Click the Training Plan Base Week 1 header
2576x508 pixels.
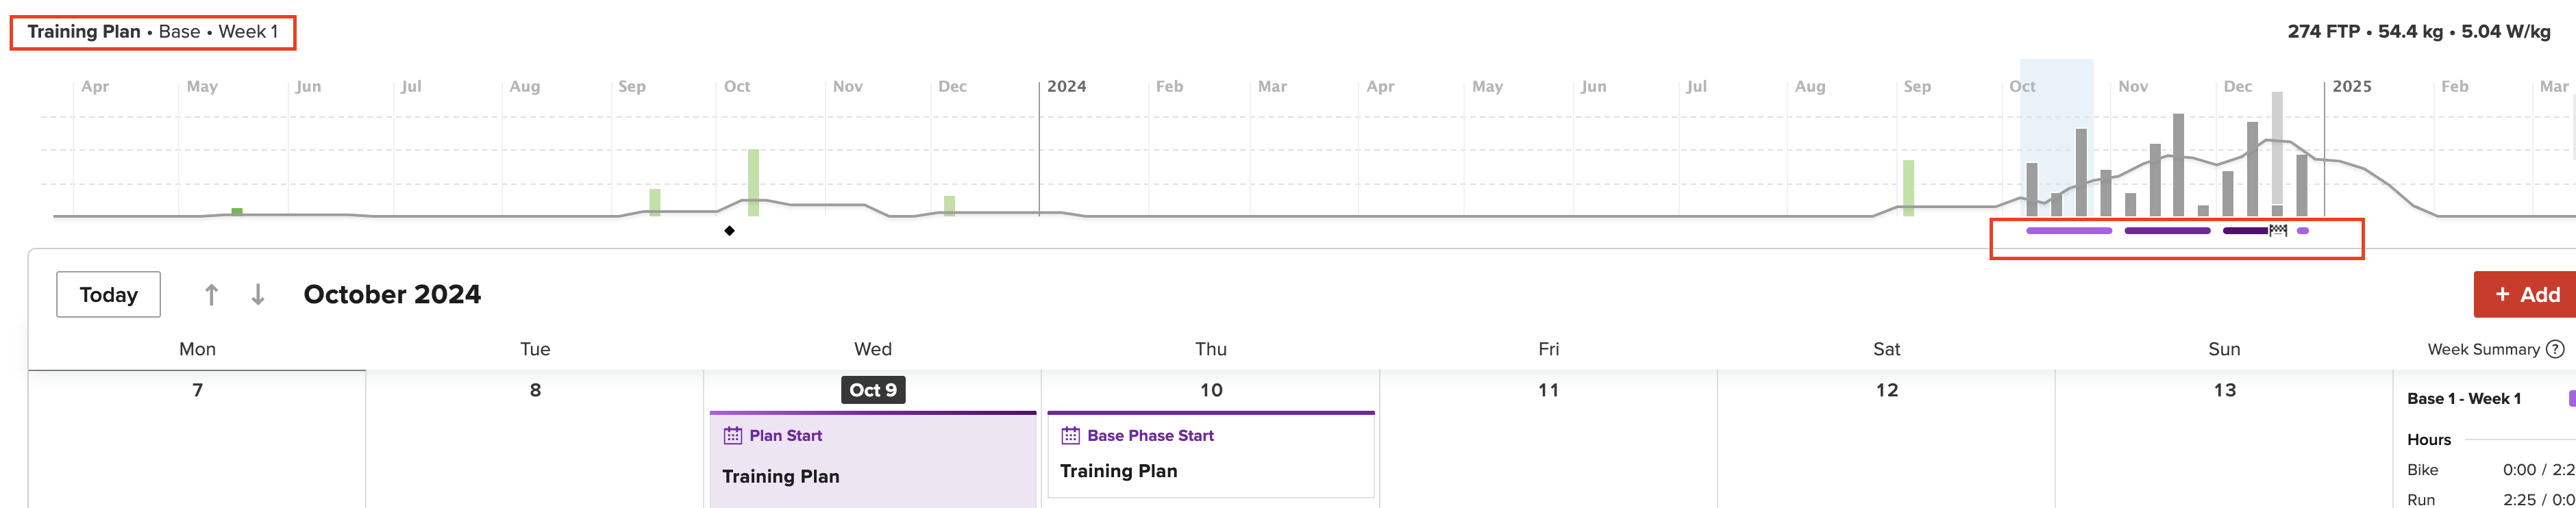click(x=153, y=32)
